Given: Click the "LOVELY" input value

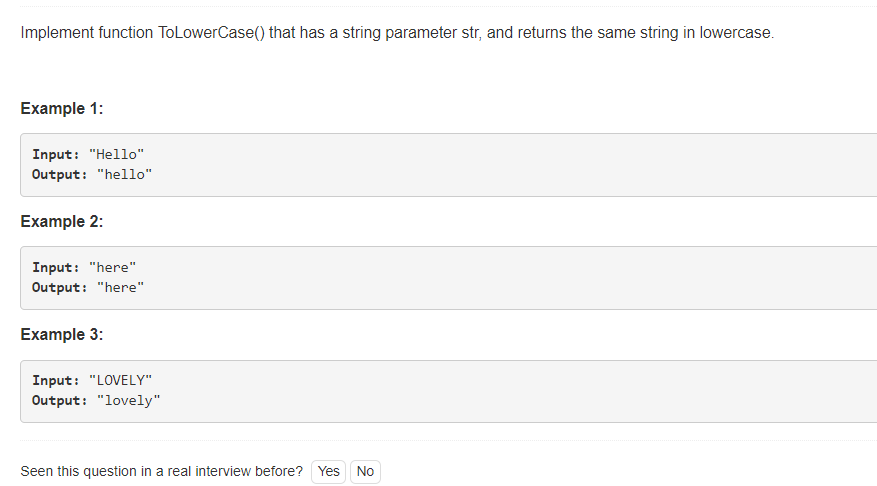Looking at the screenshot, I should click(120, 380).
